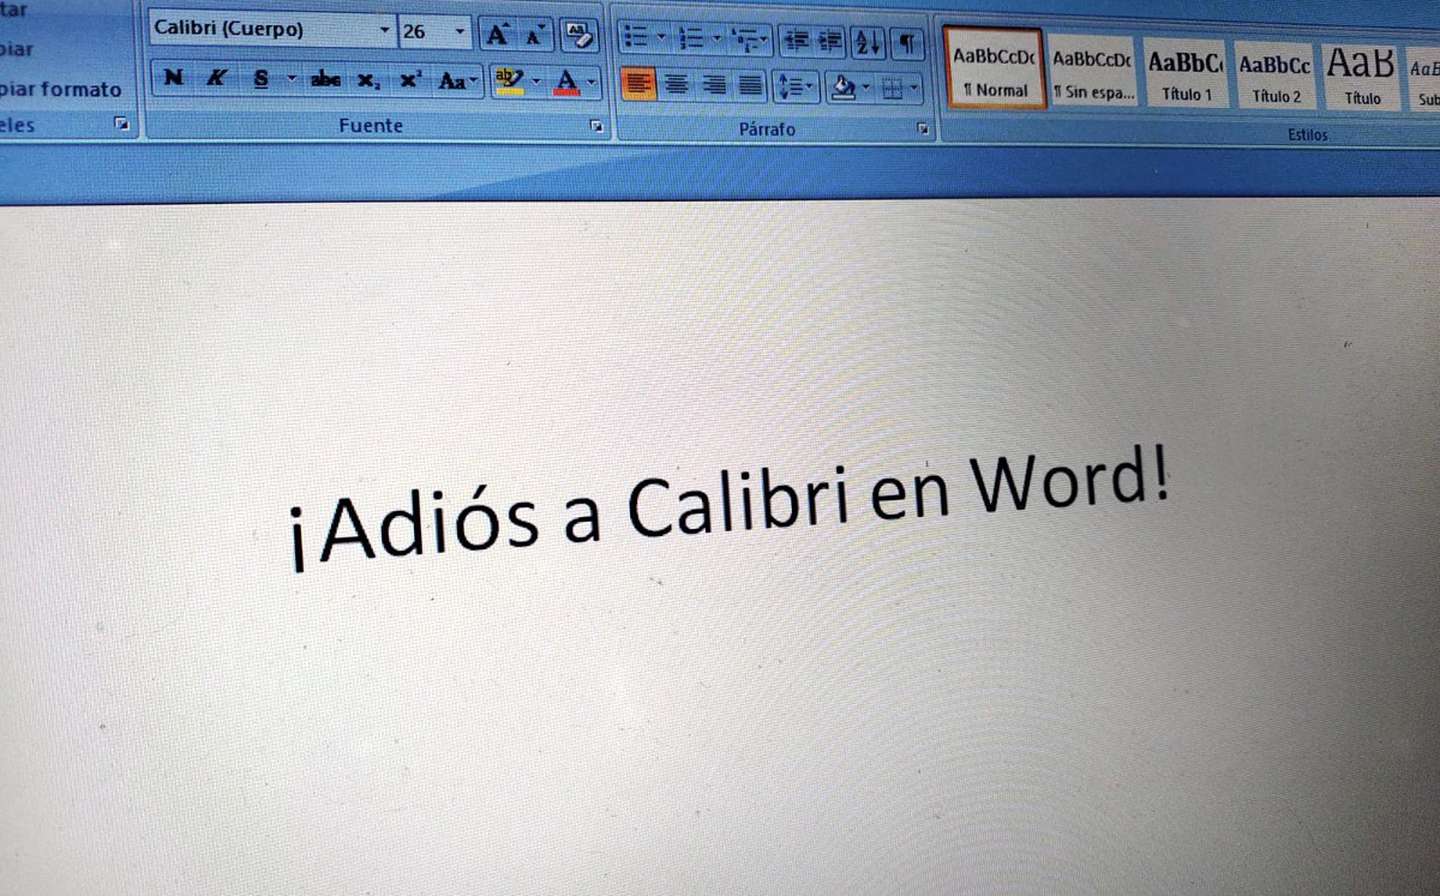Toggle italic (K) formatting
This screenshot has width=1440, height=896.
pos(216,78)
